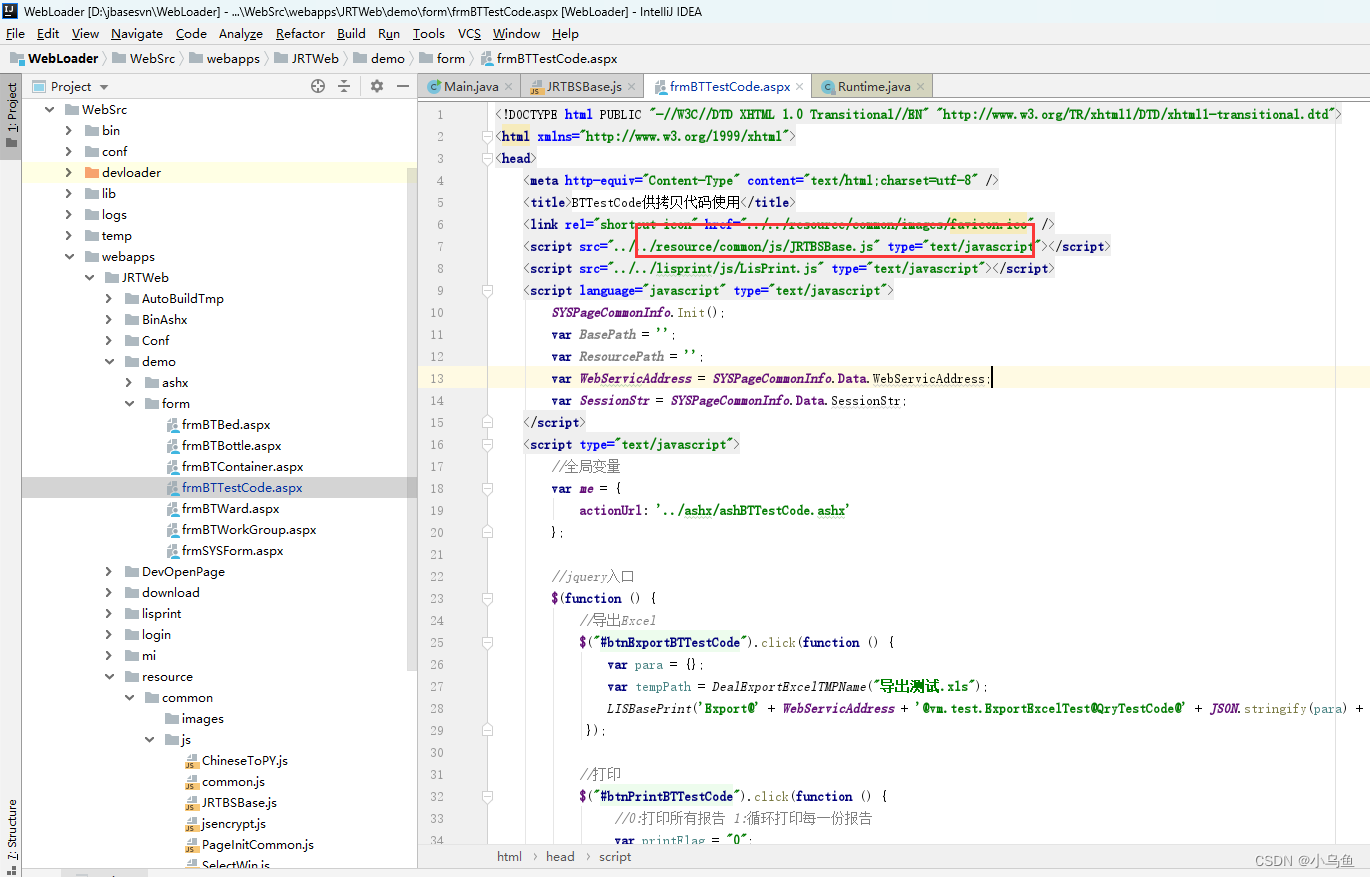Select frmBTContainer.aspx file
Image resolution: width=1370 pixels, height=877 pixels.
coord(242,466)
